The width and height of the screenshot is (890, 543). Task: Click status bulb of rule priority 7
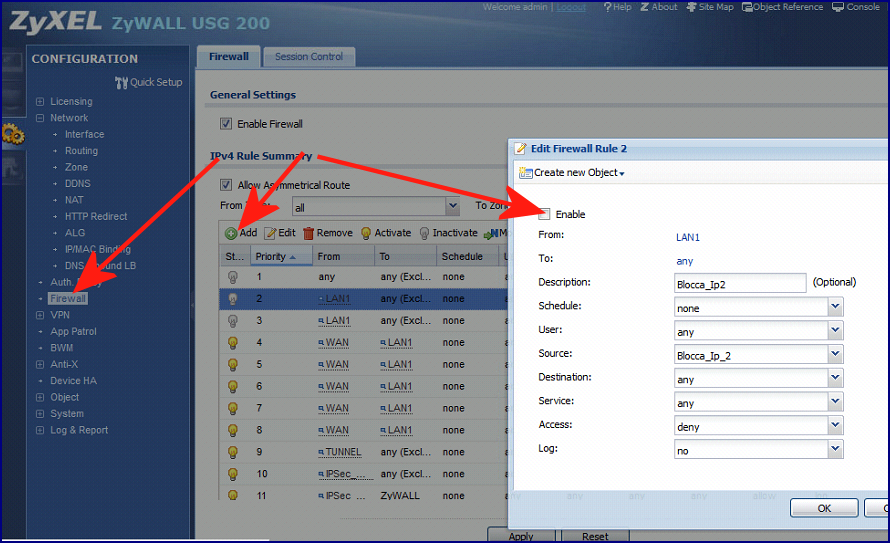(233, 409)
